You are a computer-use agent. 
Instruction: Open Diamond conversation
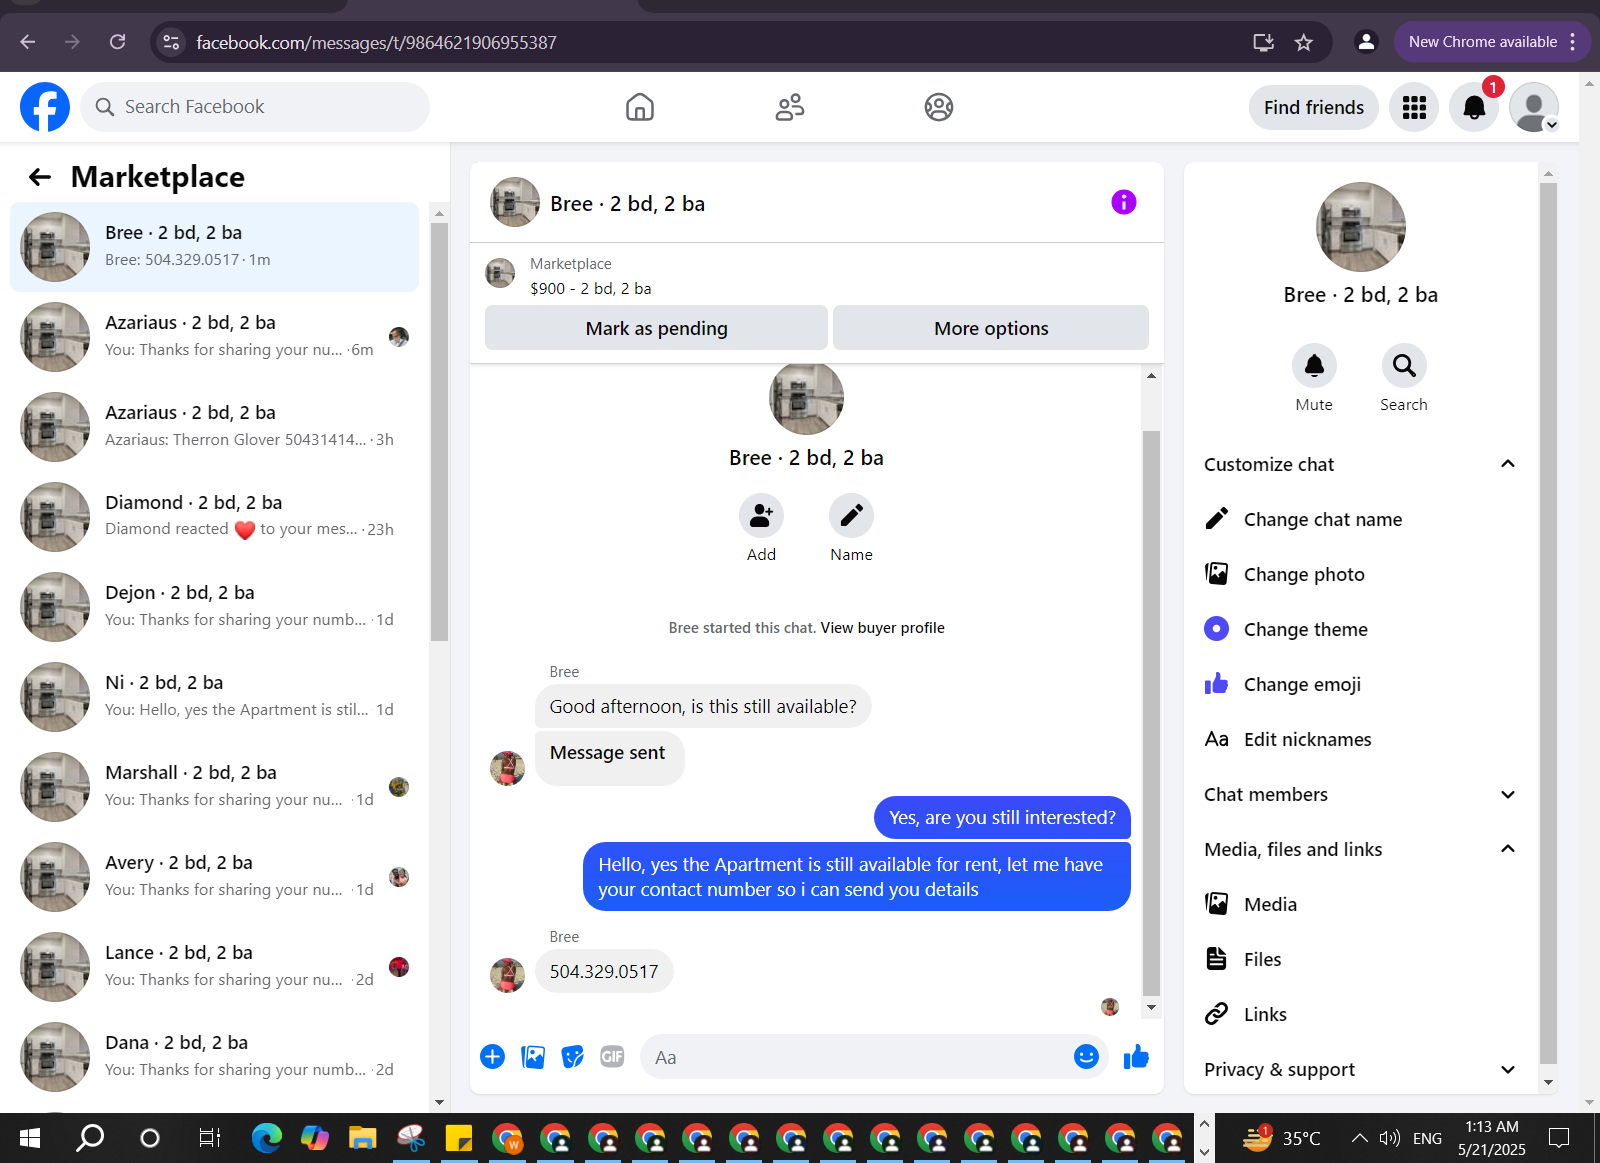pyautogui.click(x=215, y=517)
